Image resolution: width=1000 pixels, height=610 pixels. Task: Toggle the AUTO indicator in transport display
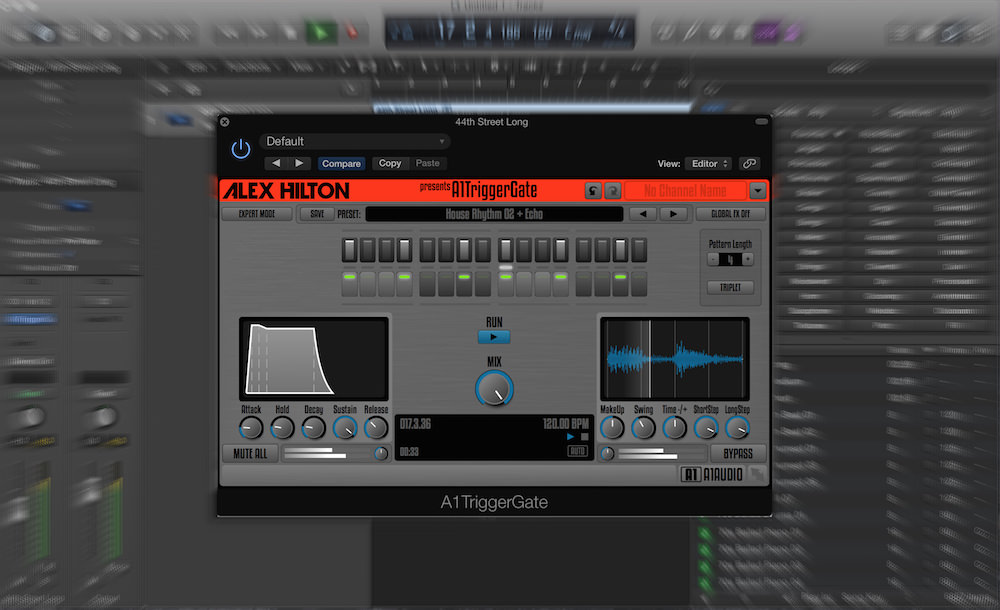tap(577, 451)
